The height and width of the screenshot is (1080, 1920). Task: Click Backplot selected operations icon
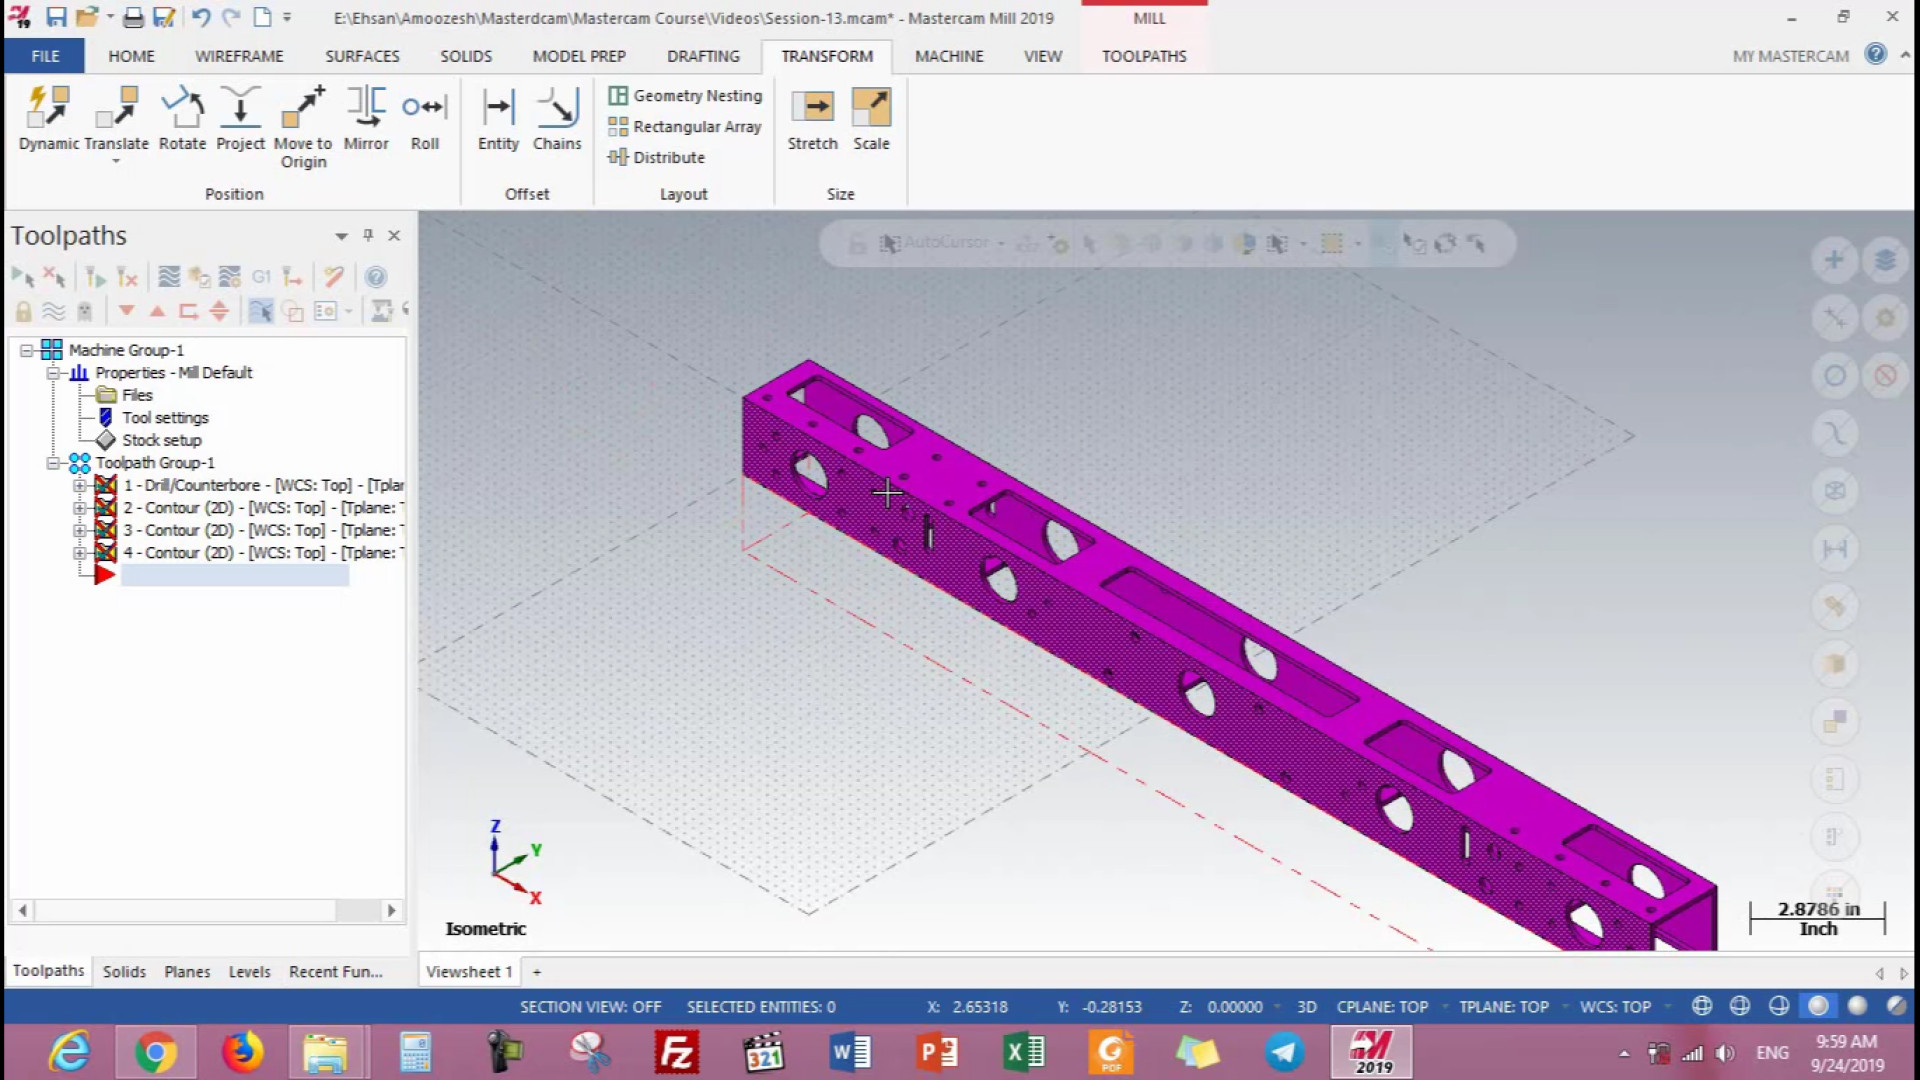coord(169,277)
